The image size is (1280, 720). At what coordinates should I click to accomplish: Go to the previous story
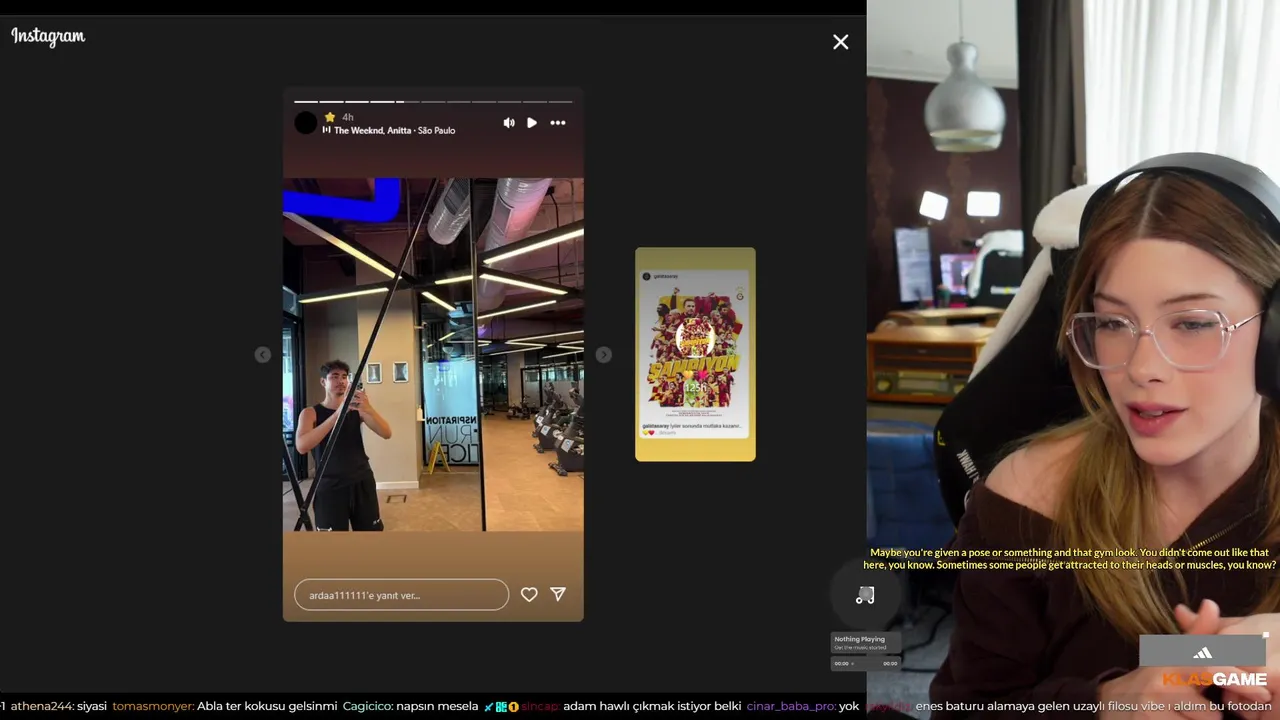click(x=262, y=355)
